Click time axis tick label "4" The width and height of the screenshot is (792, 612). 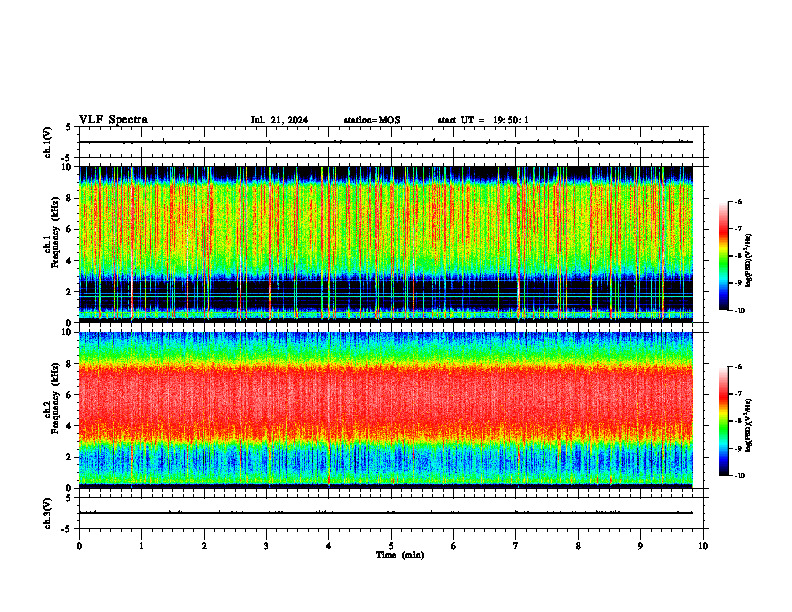(329, 546)
